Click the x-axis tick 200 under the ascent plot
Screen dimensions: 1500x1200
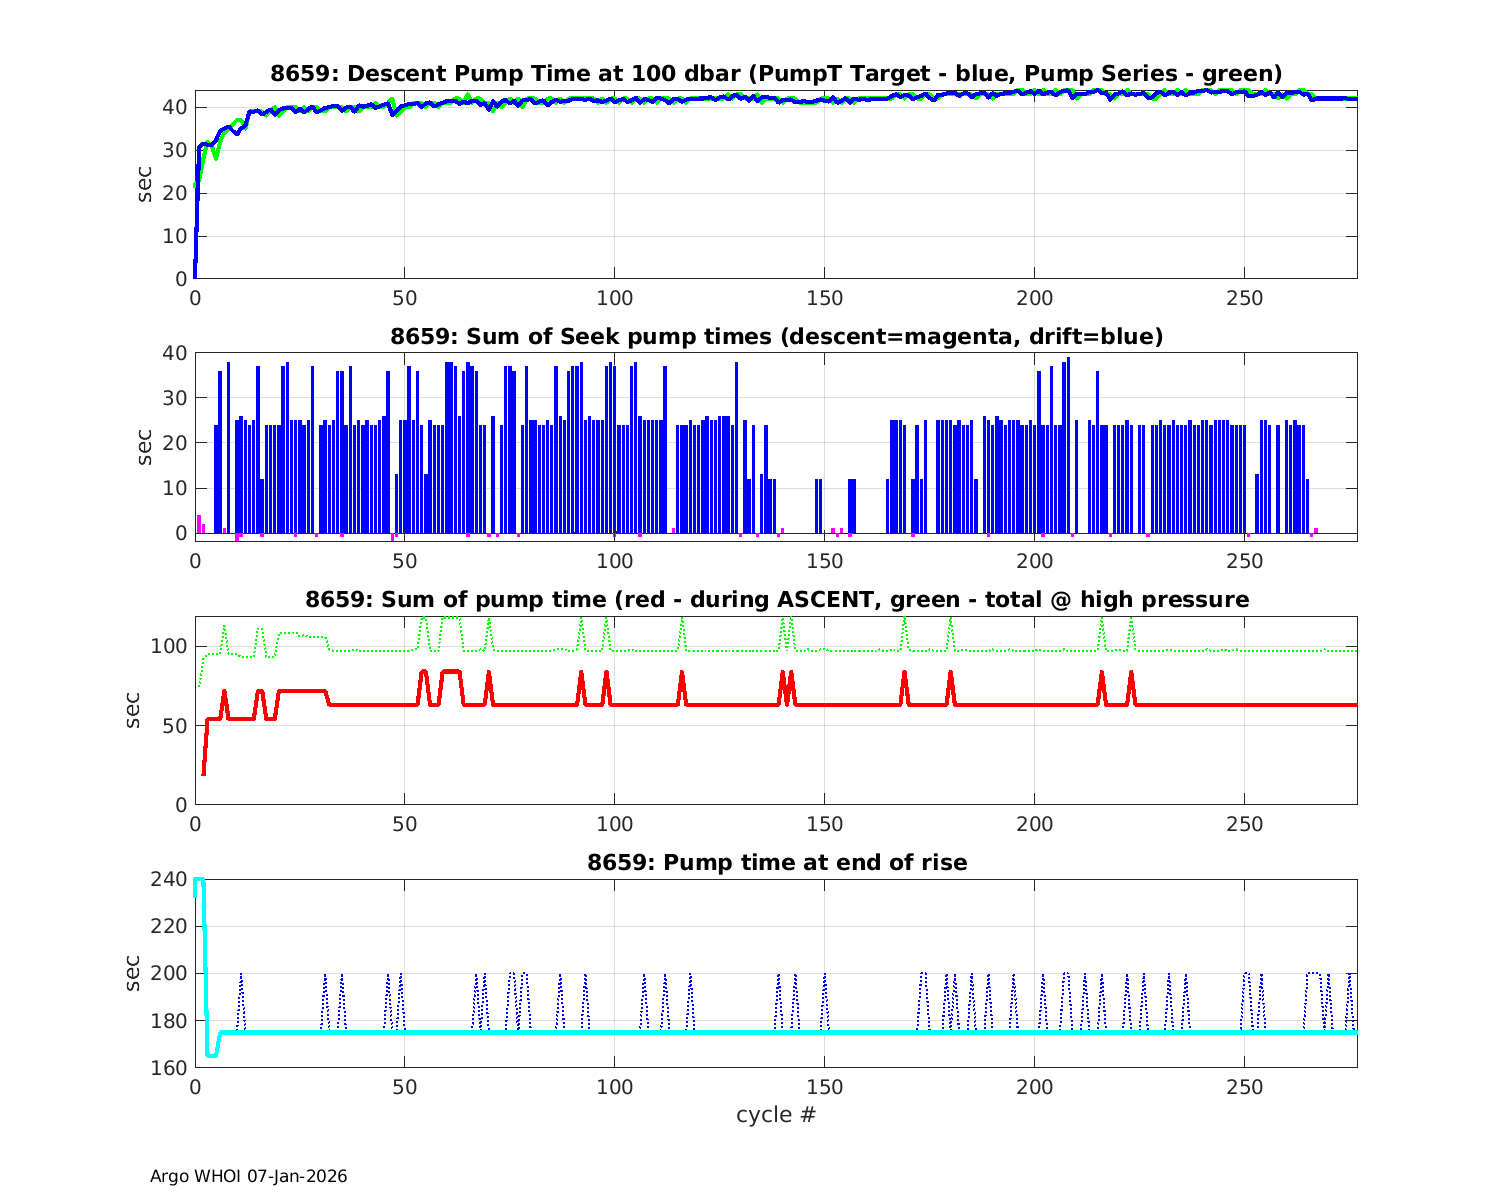pyautogui.click(x=1034, y=825)
